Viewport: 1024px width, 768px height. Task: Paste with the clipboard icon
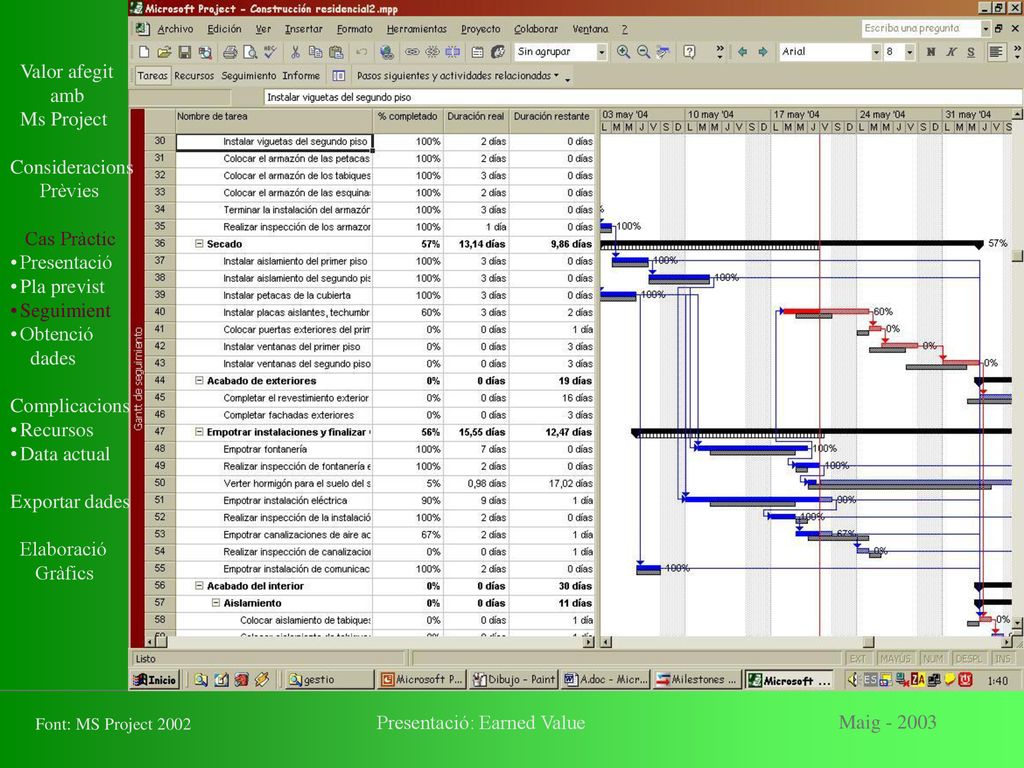[x=336, y=52]
